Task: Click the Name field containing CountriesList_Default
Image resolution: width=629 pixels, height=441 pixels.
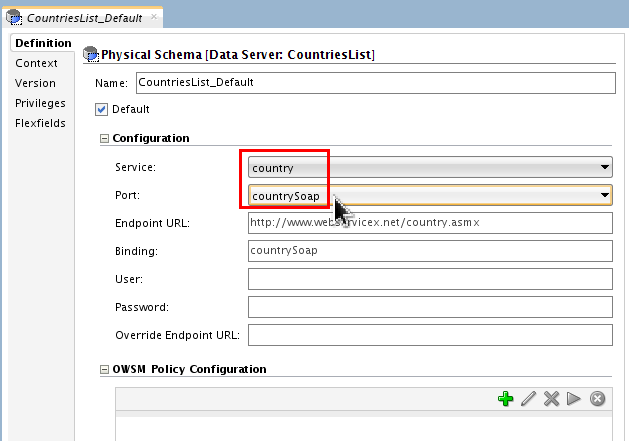Action: pyautogui.click(x=376, y=83)
